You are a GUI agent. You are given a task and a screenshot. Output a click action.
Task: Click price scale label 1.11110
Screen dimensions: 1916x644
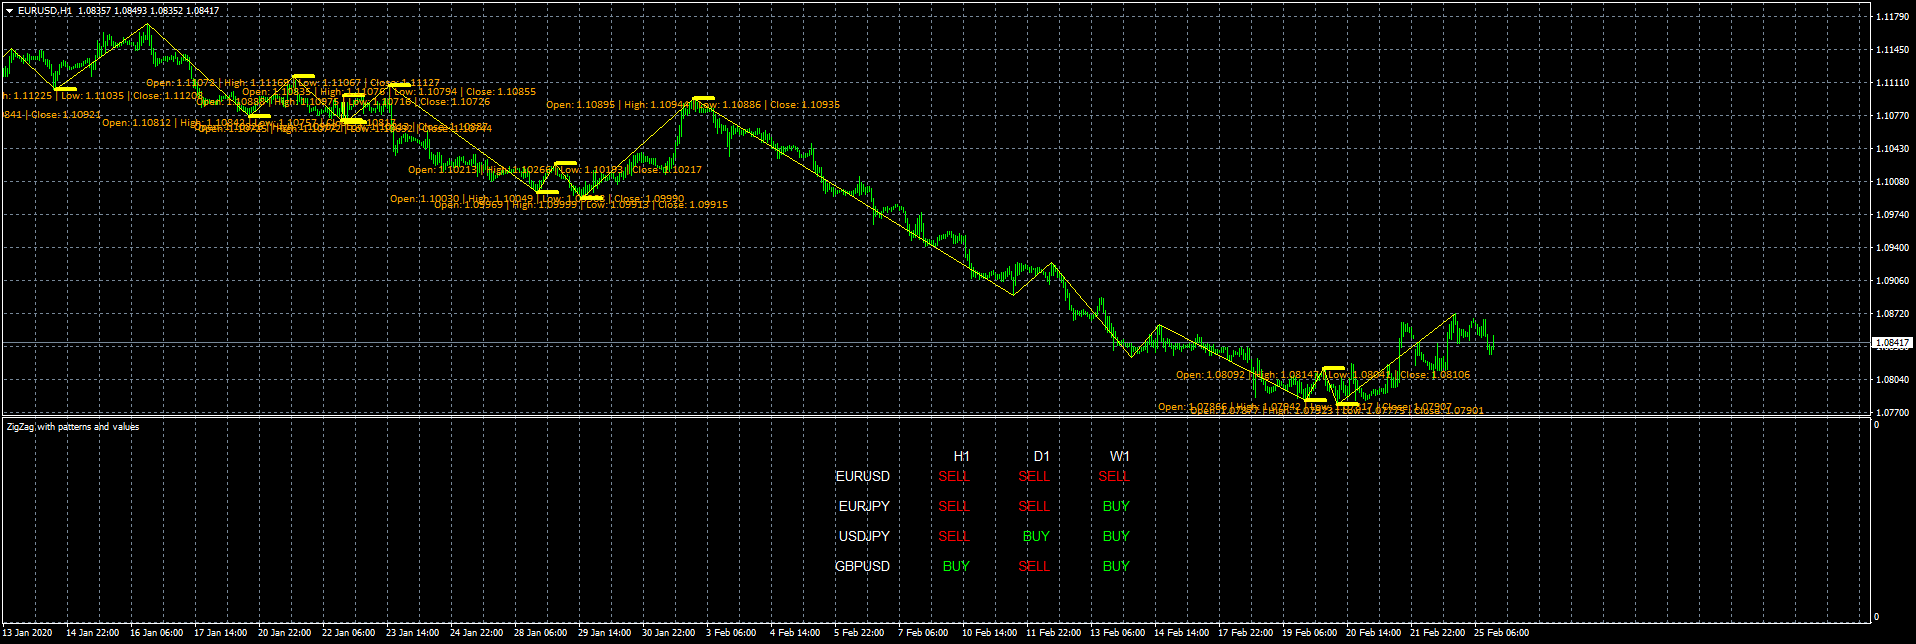pyautogui.click(x=1892, y=83)
